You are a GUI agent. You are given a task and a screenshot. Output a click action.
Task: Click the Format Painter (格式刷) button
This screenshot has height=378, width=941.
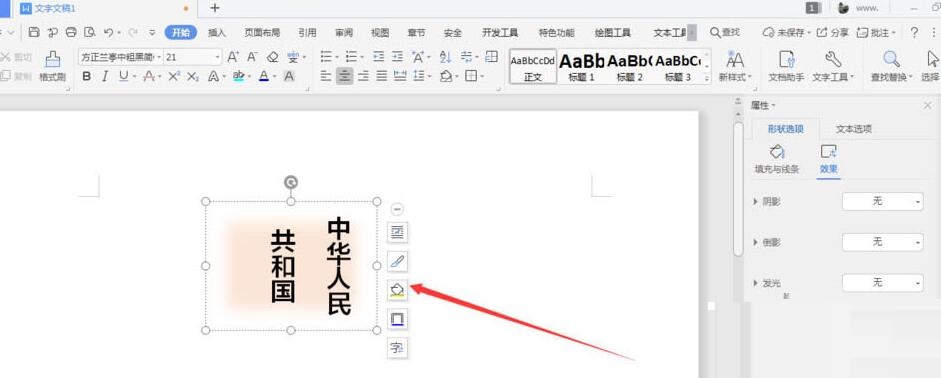click(53, 66)
